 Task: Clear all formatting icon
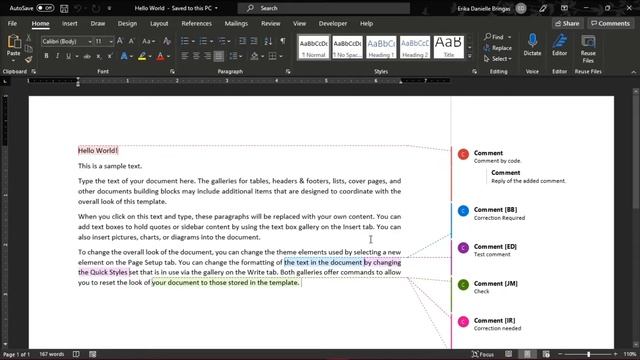coord(167,41)
